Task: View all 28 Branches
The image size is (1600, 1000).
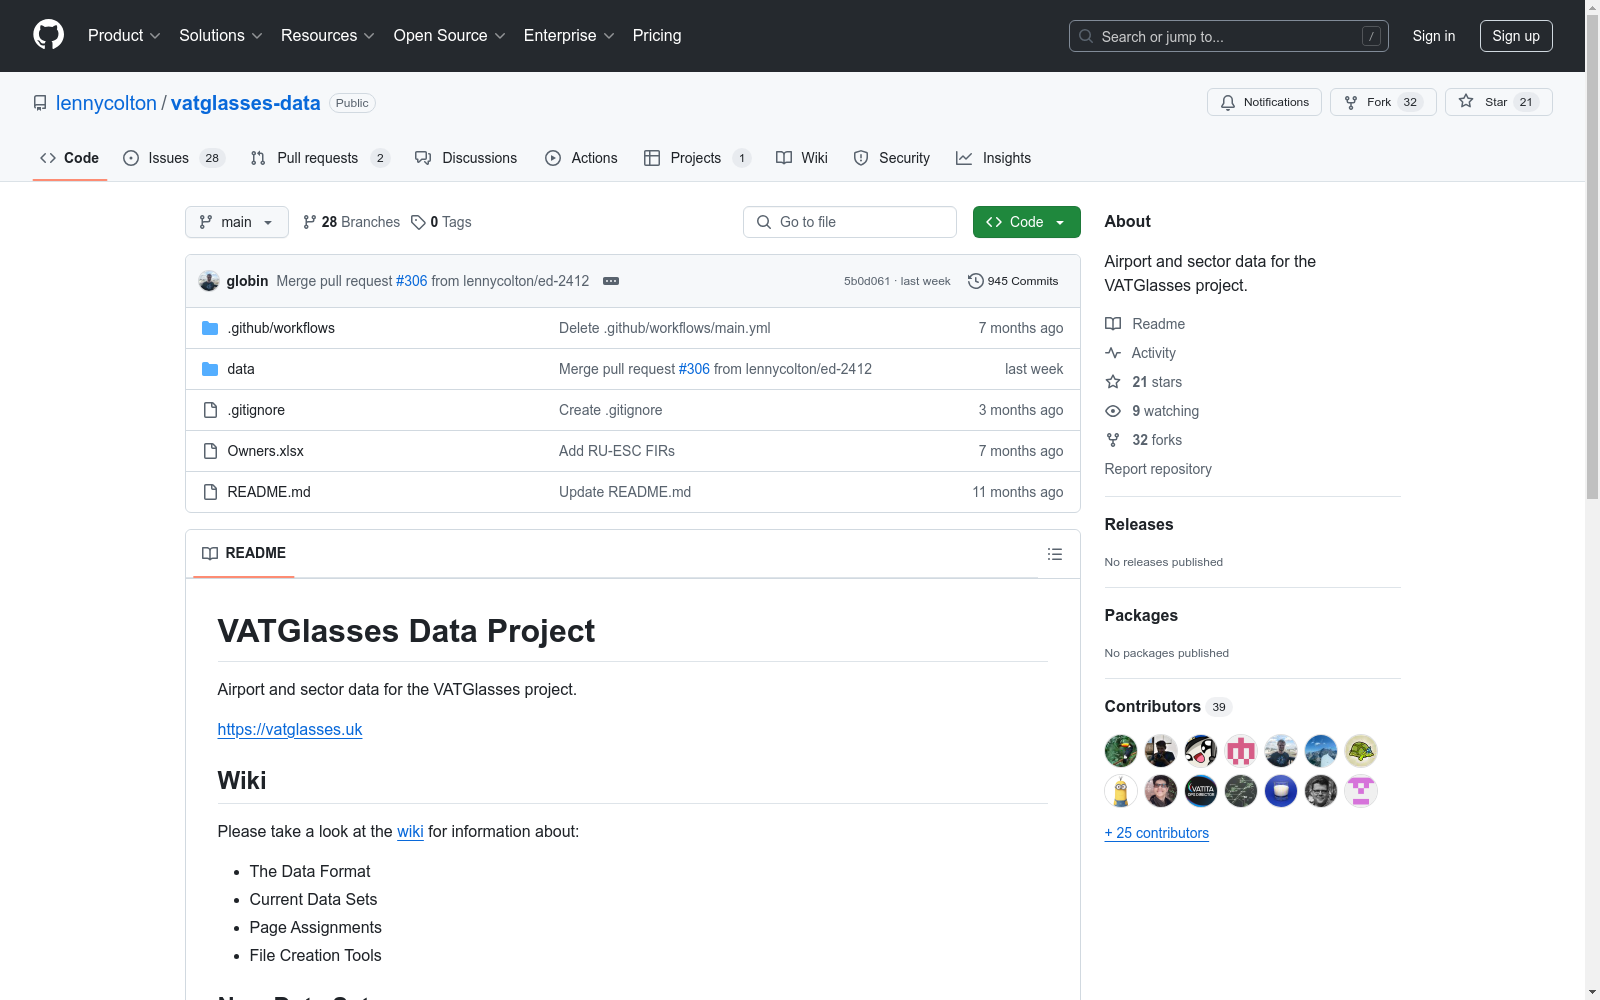Action: pyautogui.click(x=351, y=222)
